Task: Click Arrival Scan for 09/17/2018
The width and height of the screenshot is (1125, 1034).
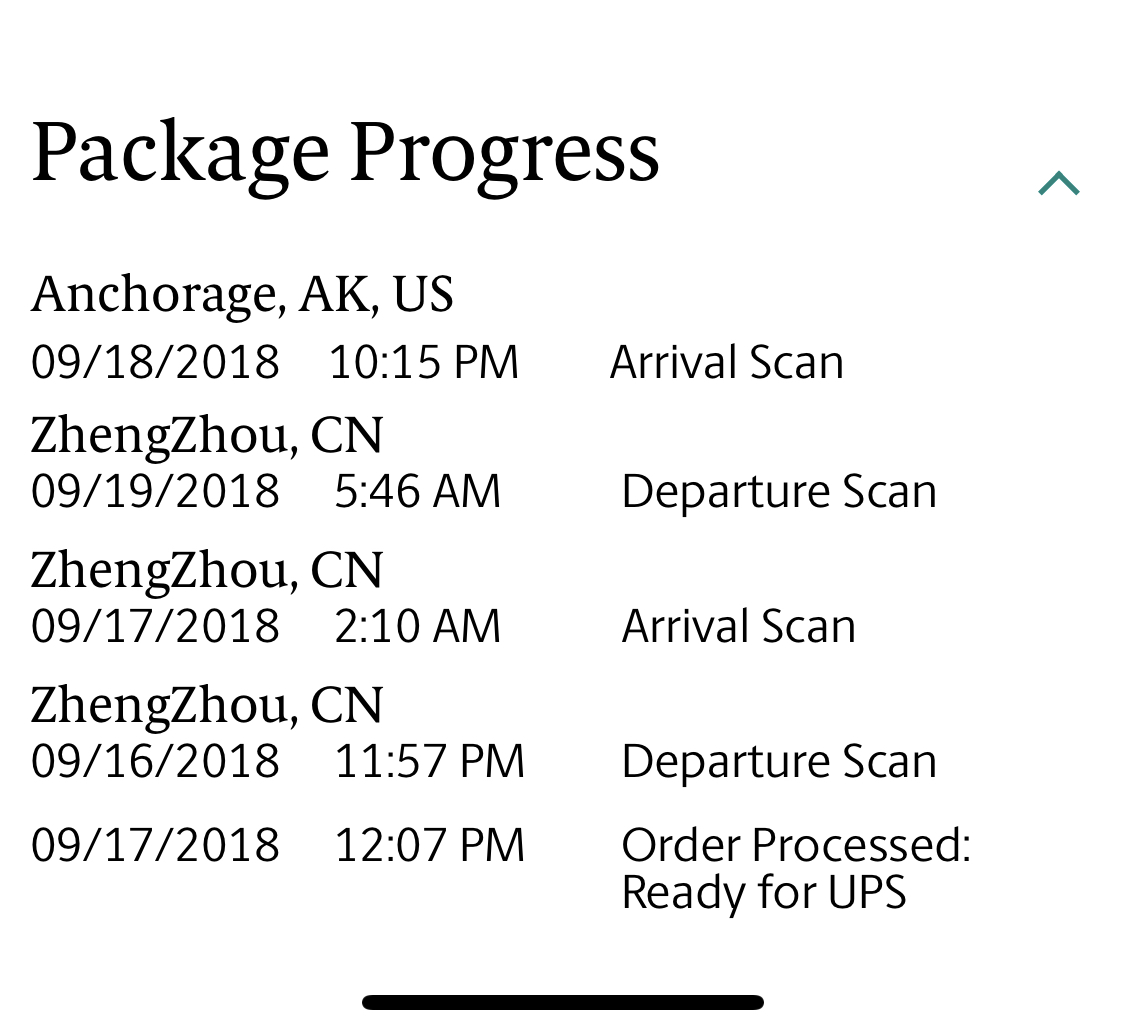Action: [x=738, y=626]
